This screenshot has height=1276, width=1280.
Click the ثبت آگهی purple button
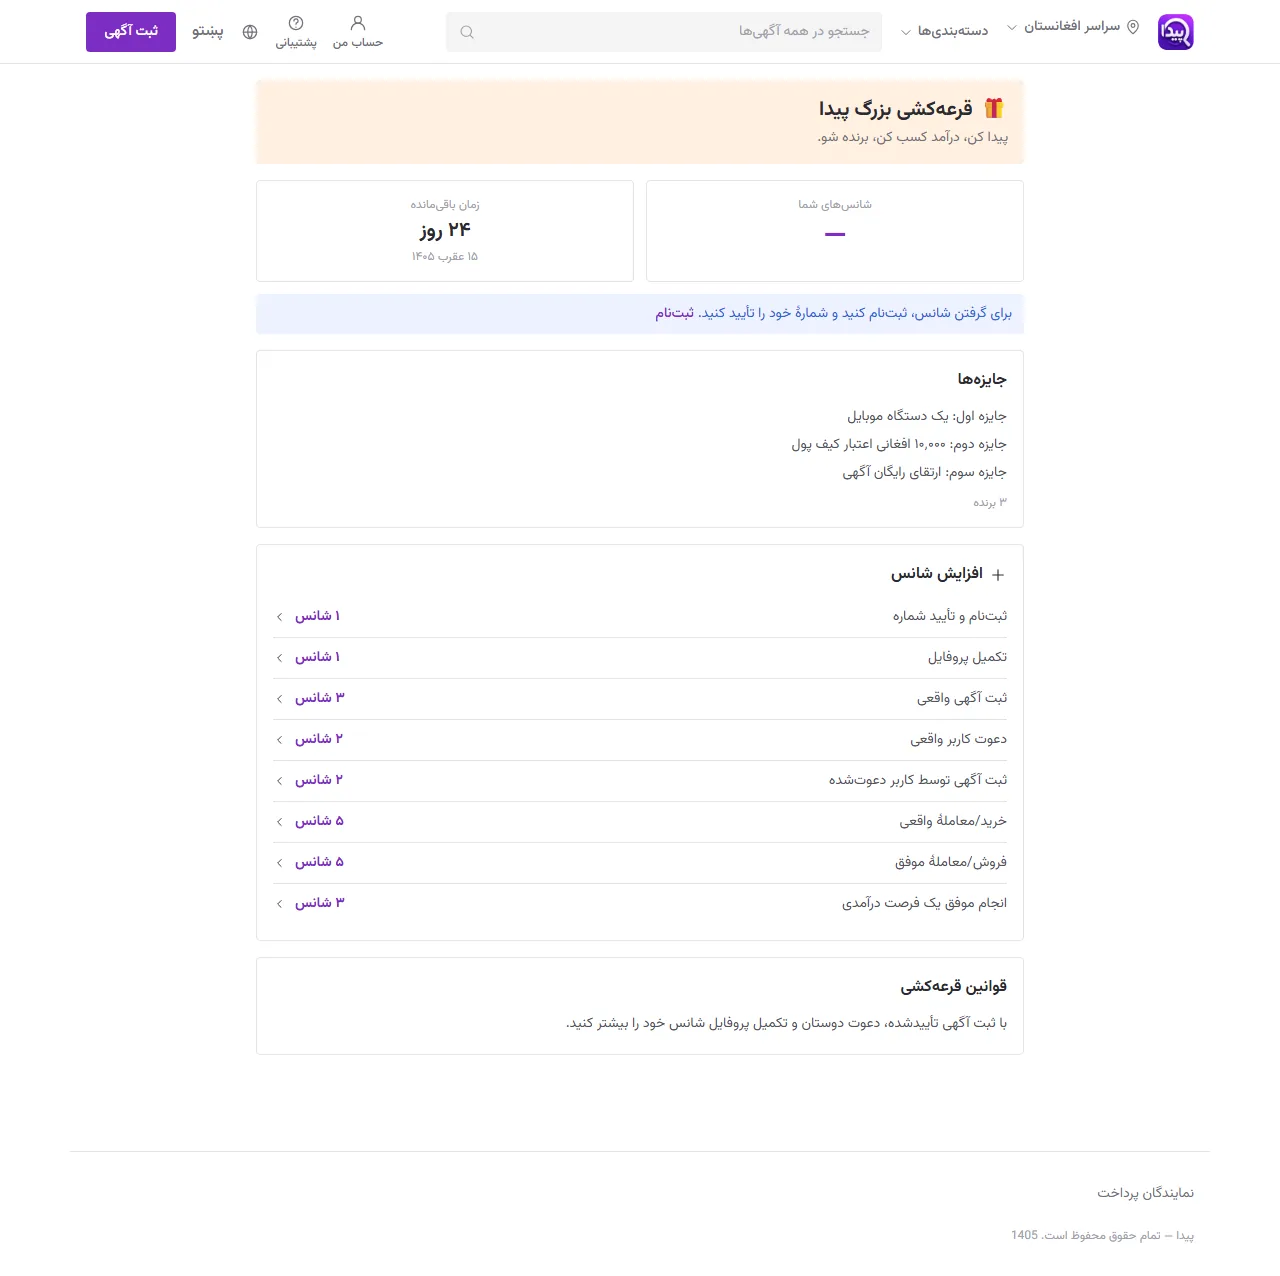click(131, 32)
